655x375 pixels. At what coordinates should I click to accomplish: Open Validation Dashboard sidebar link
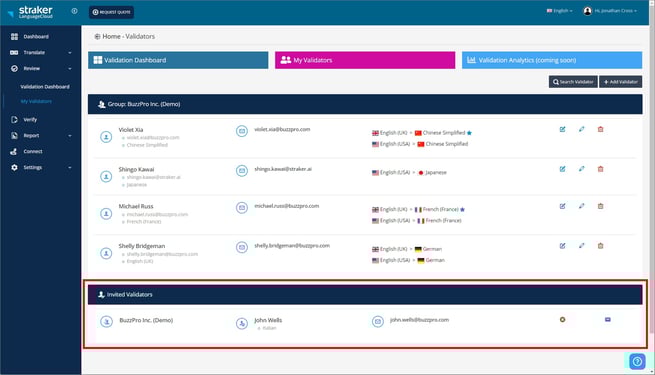click(x=45, y=87)
